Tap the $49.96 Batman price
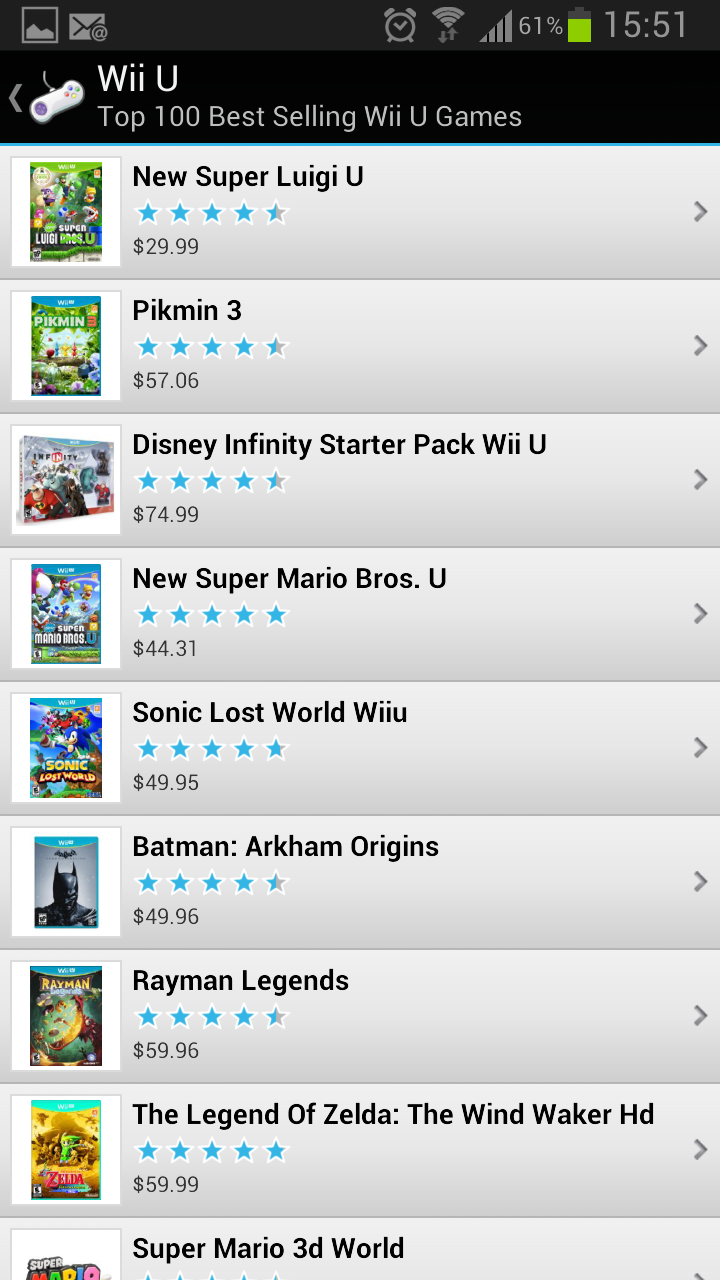720x1280 pixels. (x=166, y=916)
